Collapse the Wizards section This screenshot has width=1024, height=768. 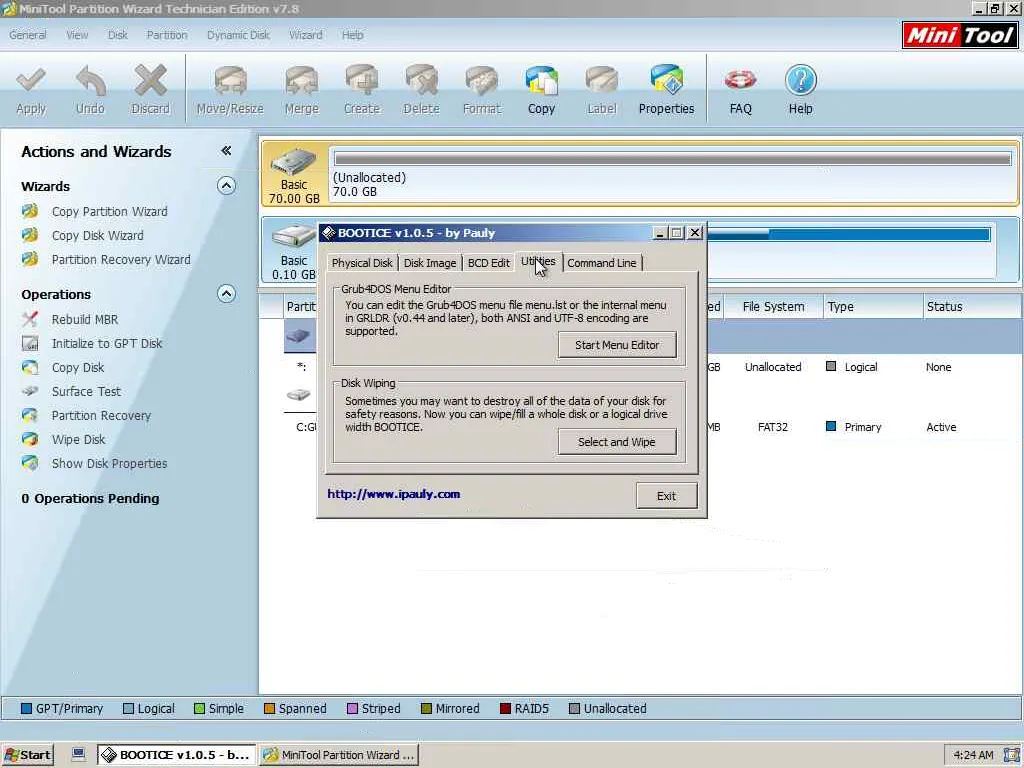click(x=226, y=186)
